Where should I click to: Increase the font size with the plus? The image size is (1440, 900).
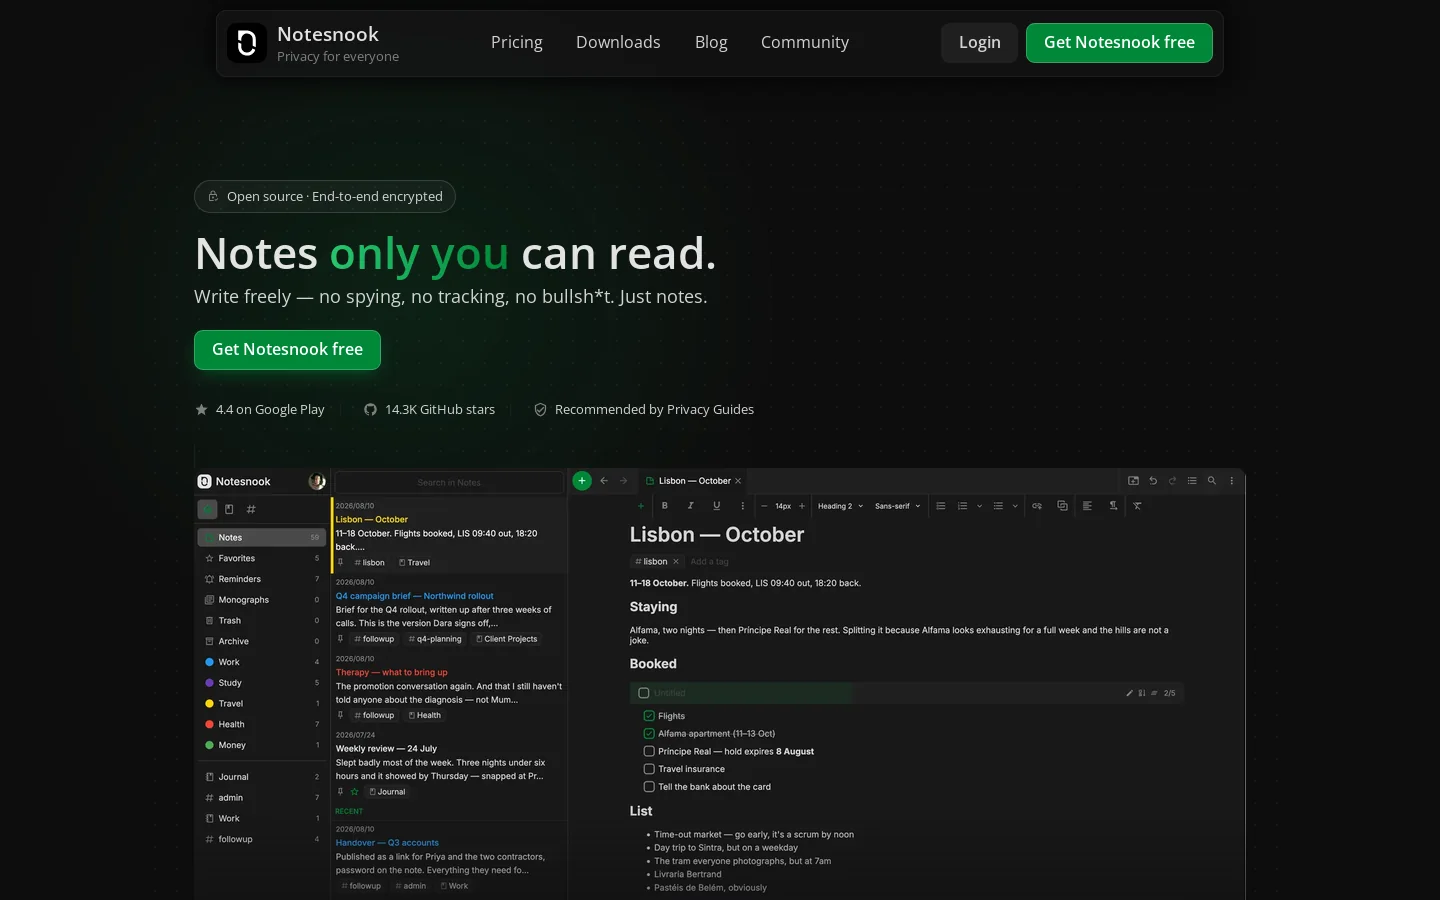(x=802, y=506)
